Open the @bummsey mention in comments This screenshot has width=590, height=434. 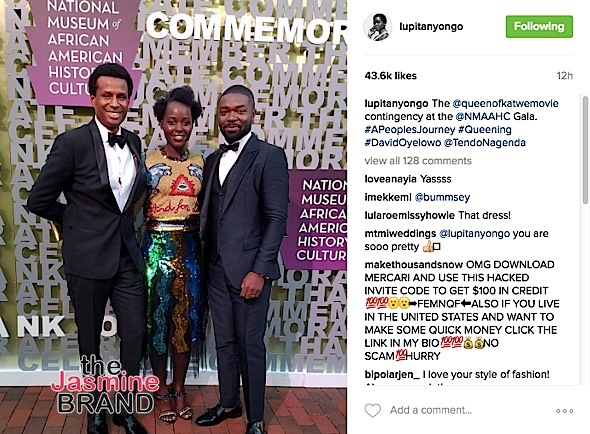tap(442, 197)
